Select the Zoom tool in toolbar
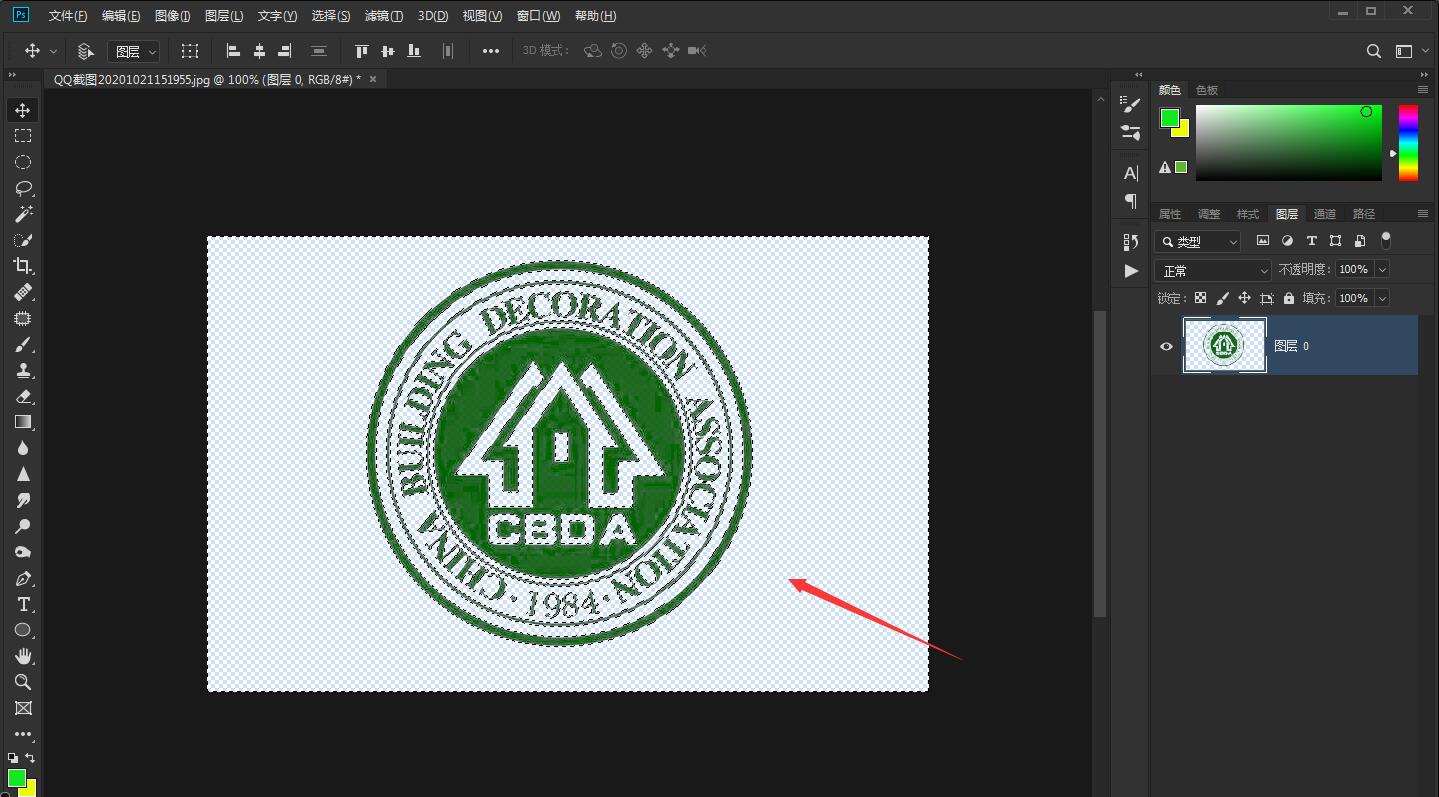Viewport: 1439px width, 797px height. tap(23, 682)
